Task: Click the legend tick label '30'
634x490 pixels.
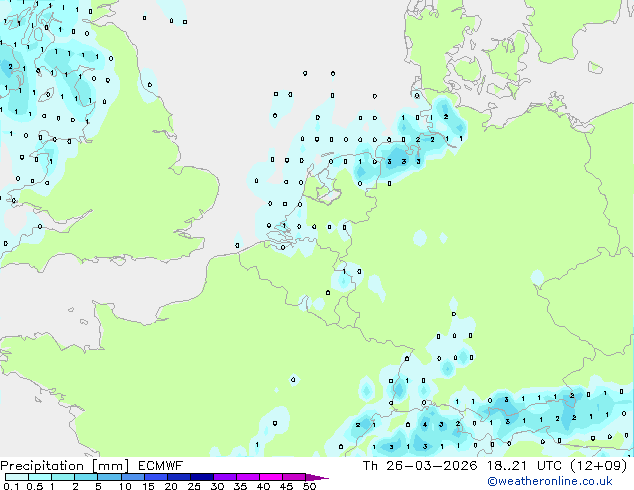Action: click(217, 486)
